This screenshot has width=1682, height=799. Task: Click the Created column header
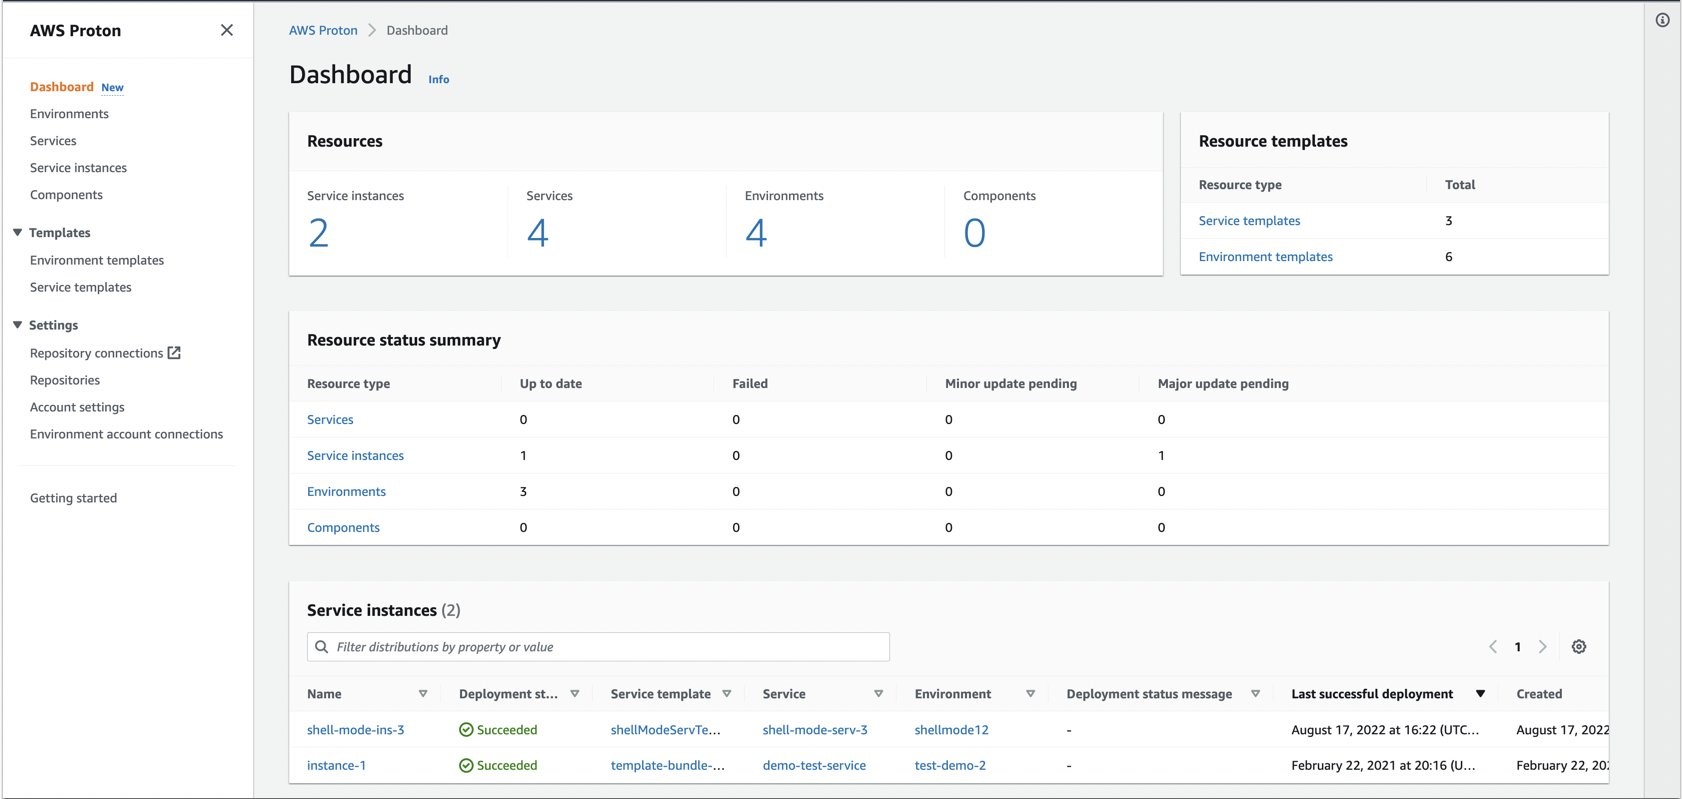pyautogui.click(x=1539, y=694)
